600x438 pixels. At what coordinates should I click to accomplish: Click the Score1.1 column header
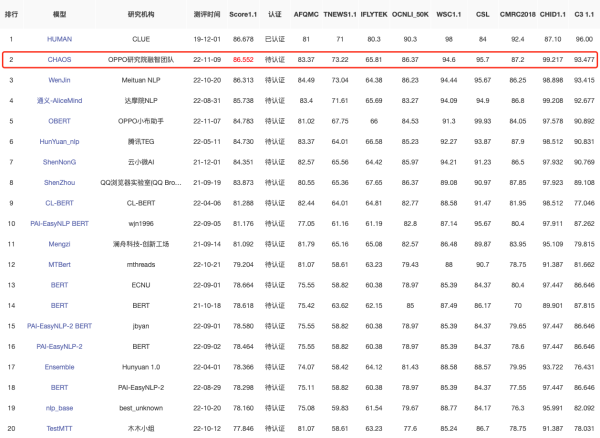(243, 14)
